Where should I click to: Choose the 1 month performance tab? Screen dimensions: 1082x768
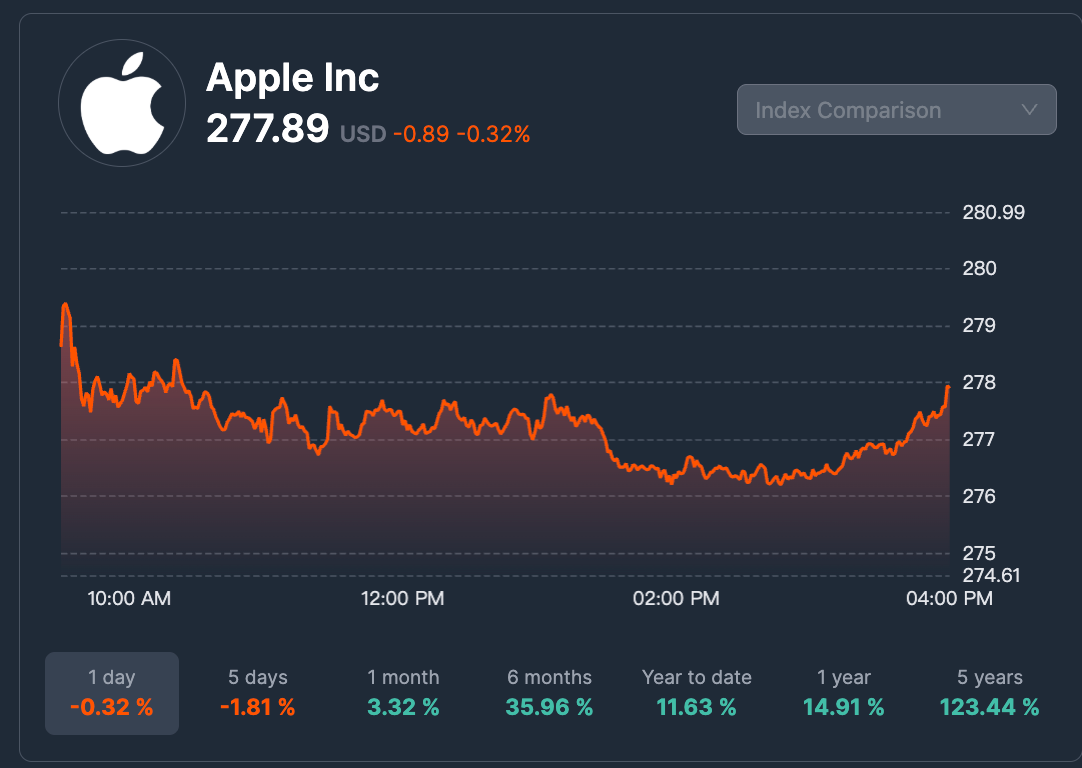point(403,693)
